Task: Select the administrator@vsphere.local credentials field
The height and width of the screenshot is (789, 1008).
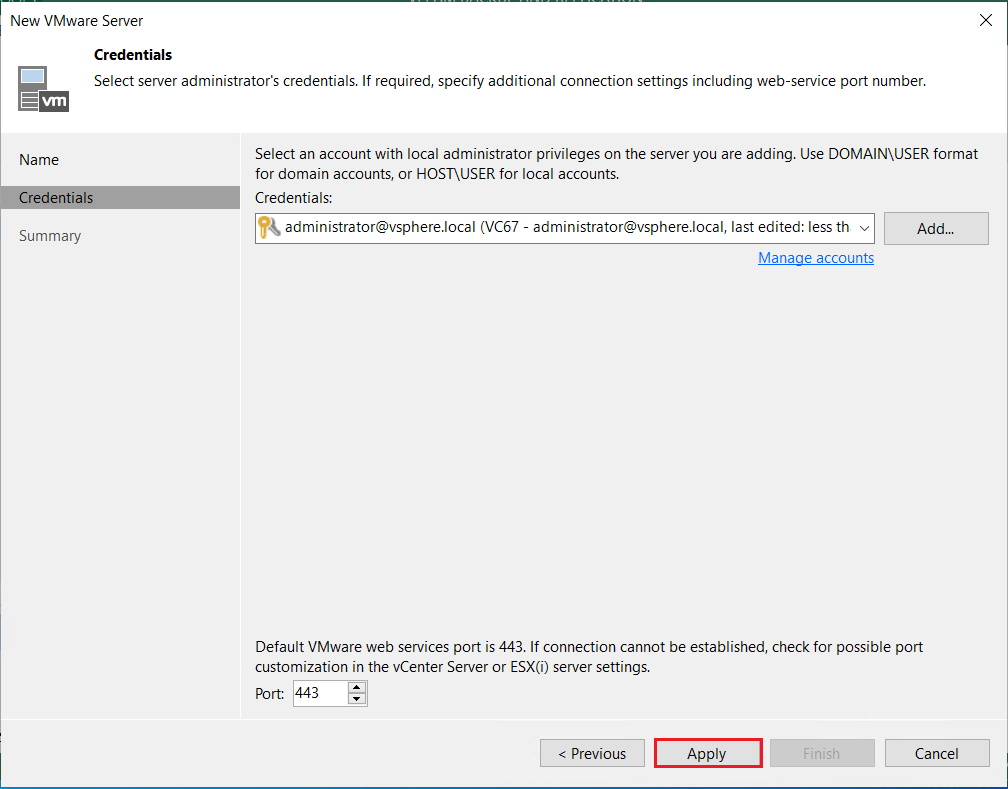Action: [564, 228]
